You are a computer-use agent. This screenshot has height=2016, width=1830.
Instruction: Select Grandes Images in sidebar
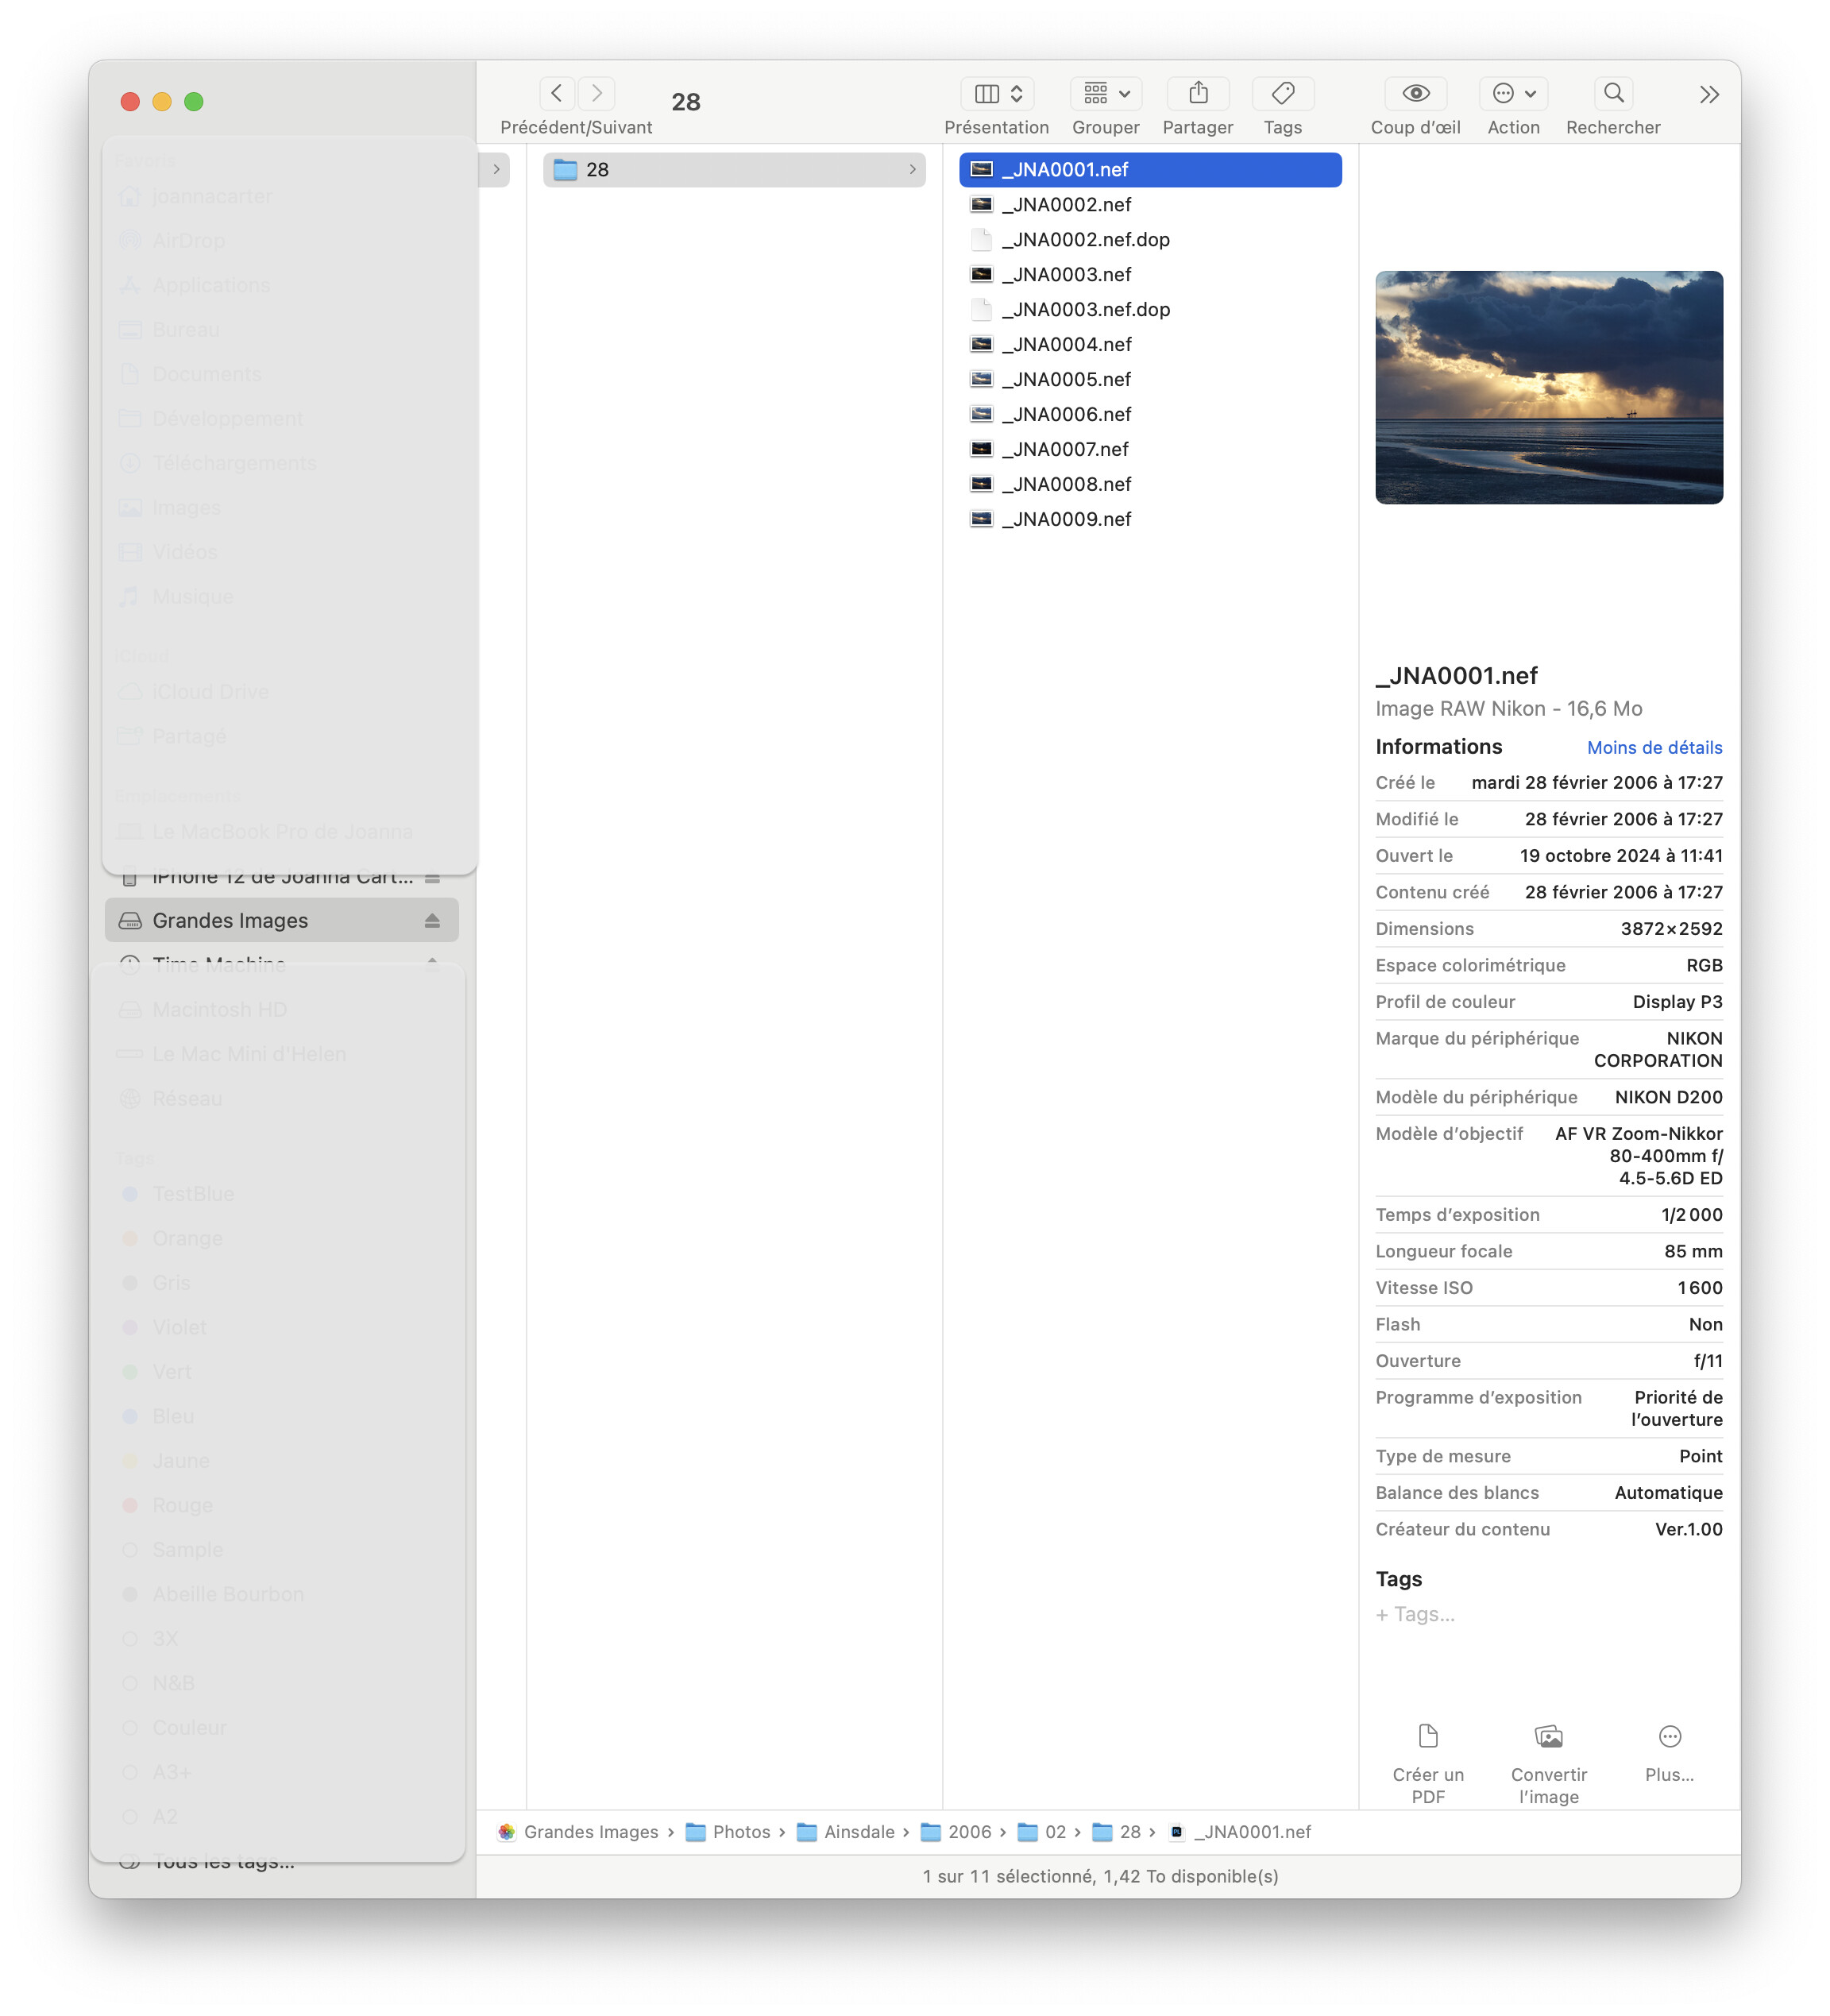point(282,921)
